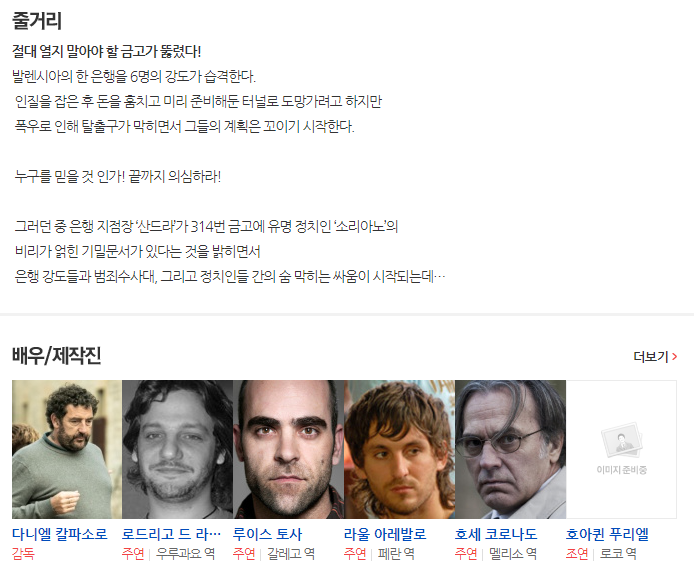Open the 다니엘 칼파소로 name link

(60, 534)
